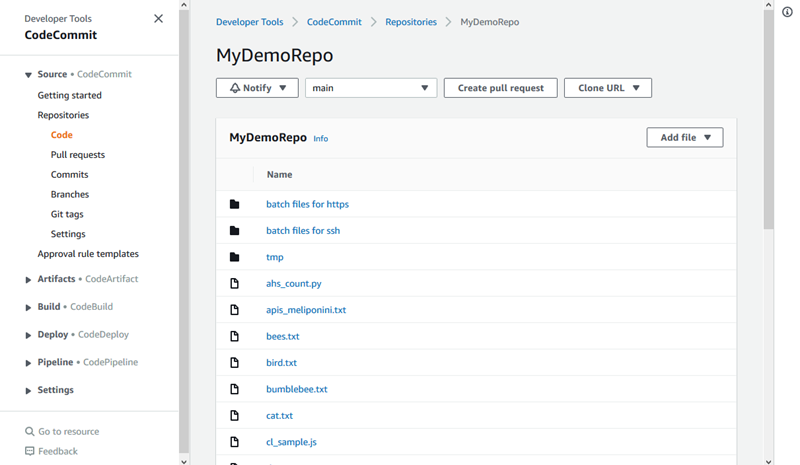Open the Add file dropdown
This screenshot has height=465, width=800.
685,138
